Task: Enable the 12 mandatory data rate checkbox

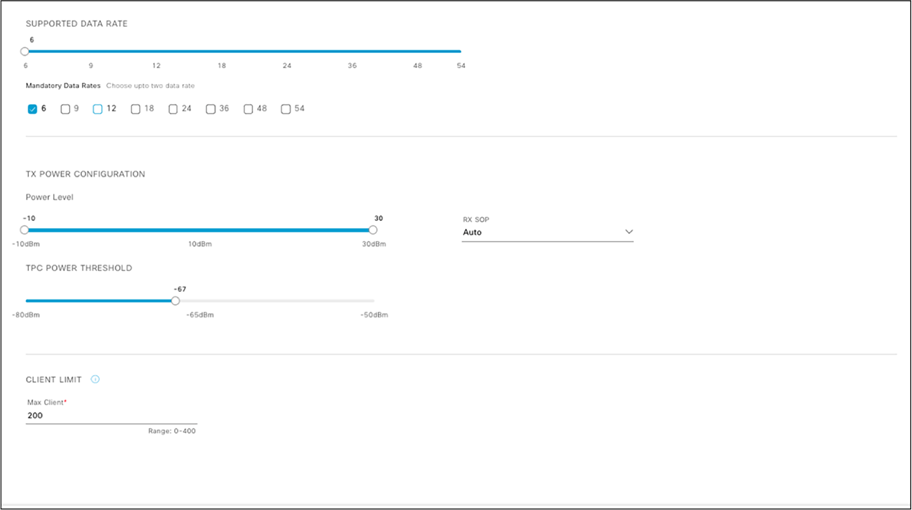Action: coord(98,109)
